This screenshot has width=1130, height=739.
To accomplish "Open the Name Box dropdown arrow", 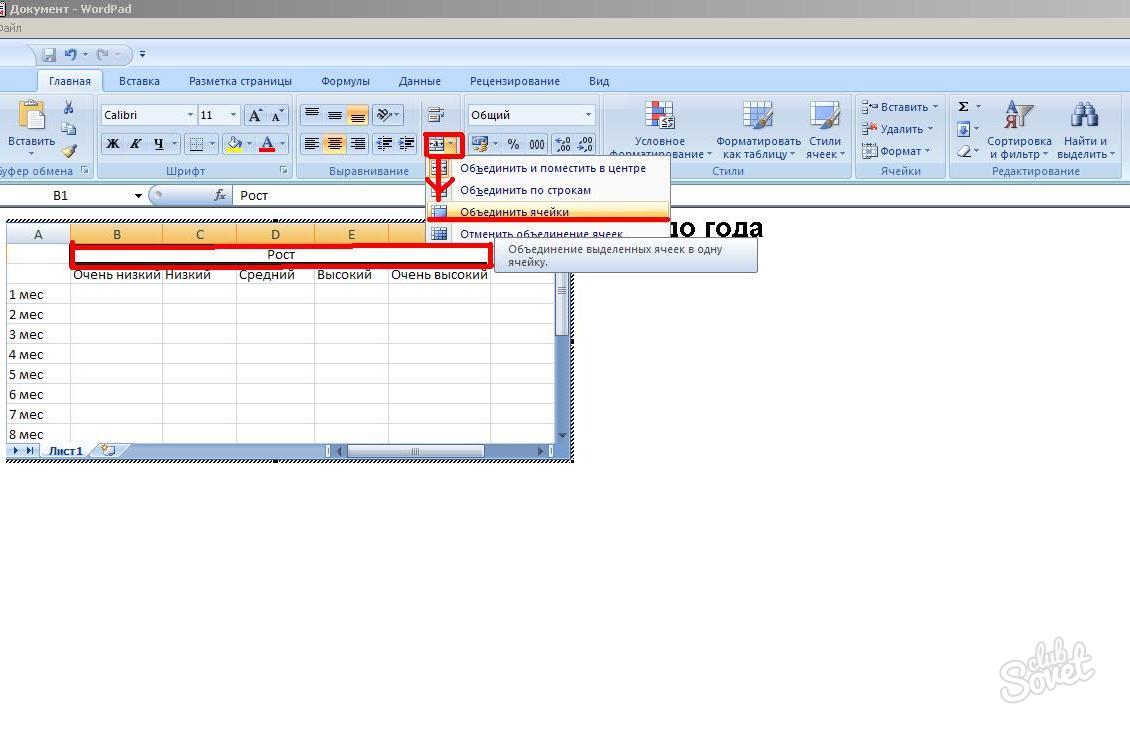I will 138,196.
